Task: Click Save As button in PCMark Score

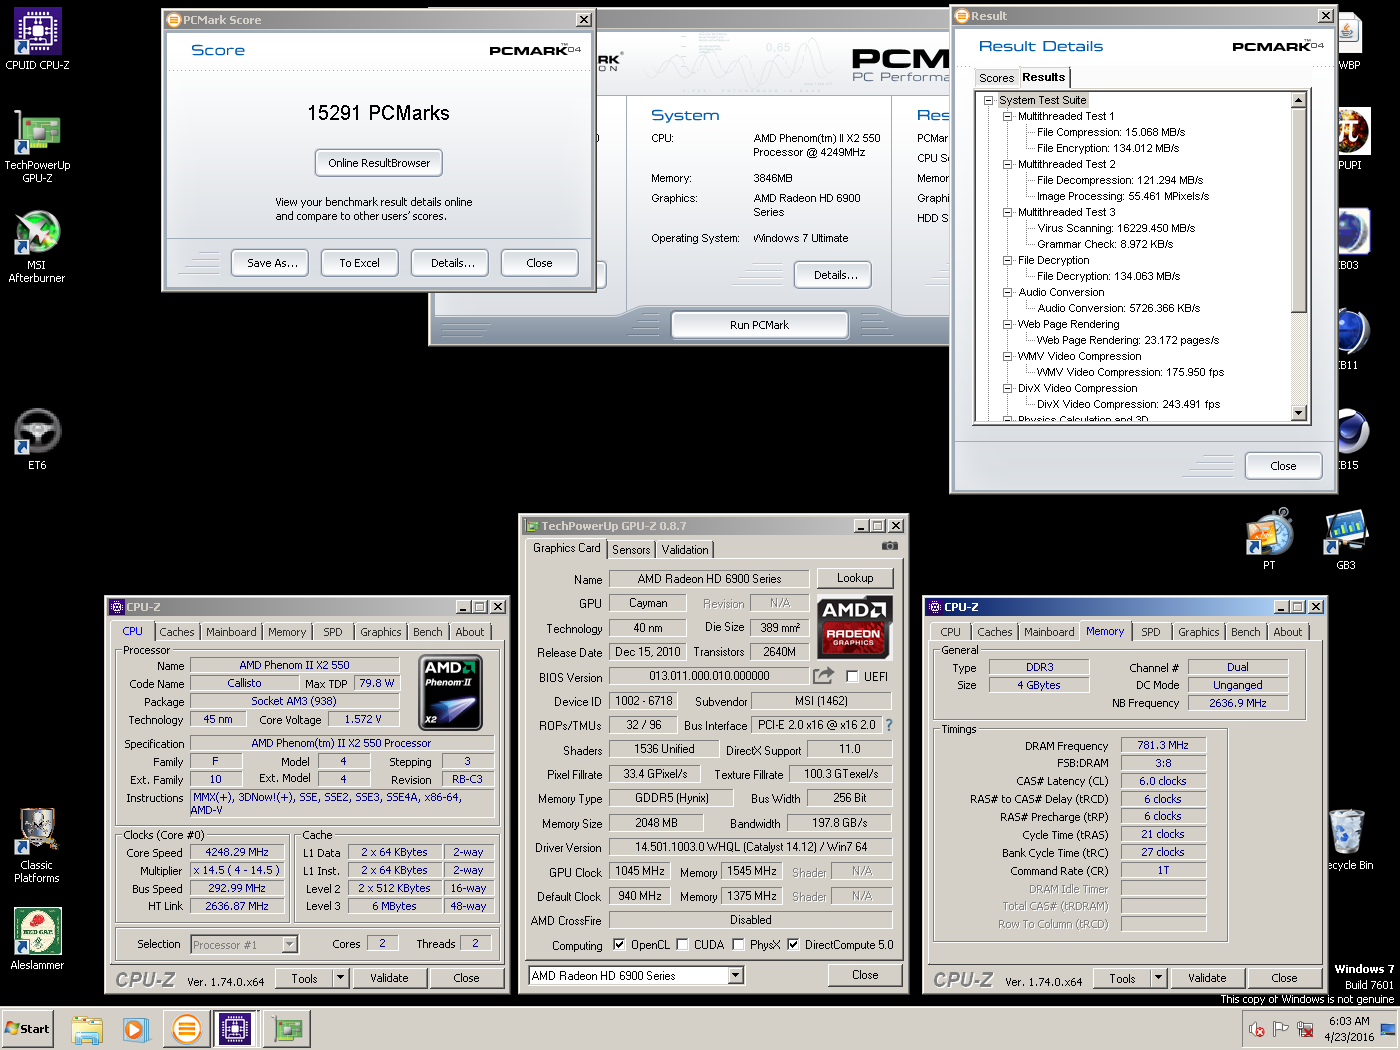Action: point(272,263)
